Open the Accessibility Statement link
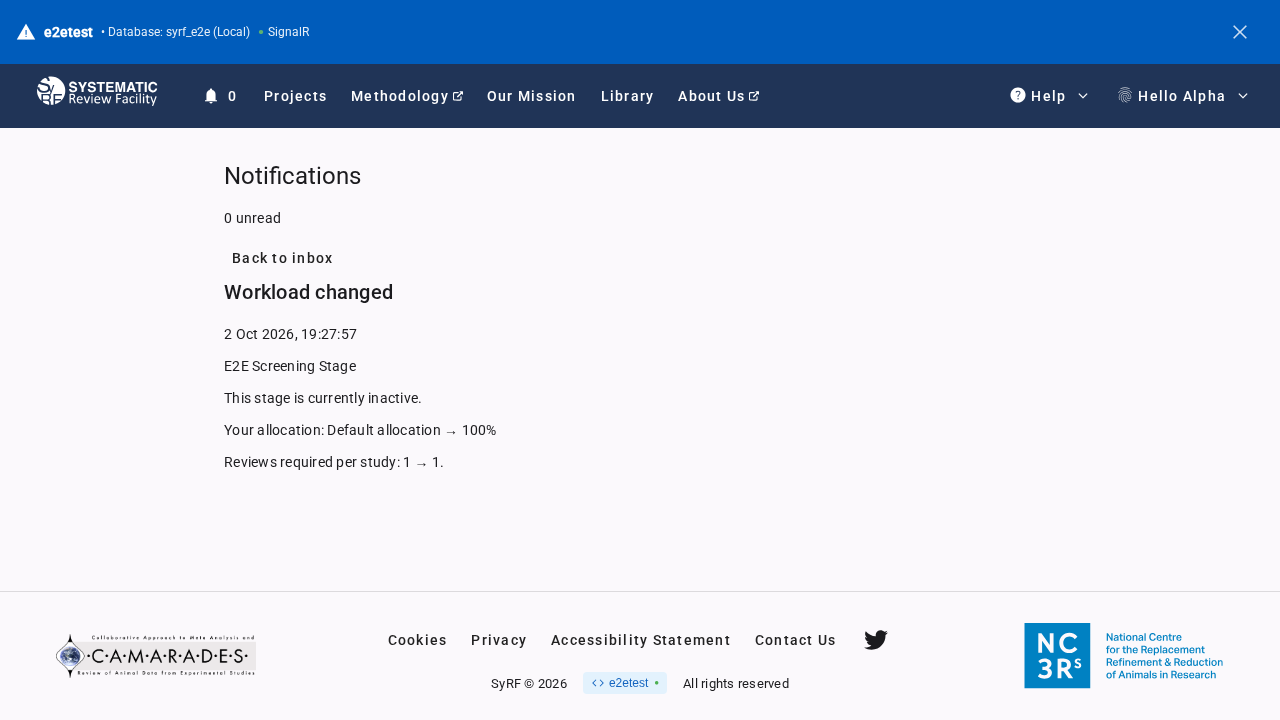The height and width of the screenshot is (720, 1280). click(641, 640)
